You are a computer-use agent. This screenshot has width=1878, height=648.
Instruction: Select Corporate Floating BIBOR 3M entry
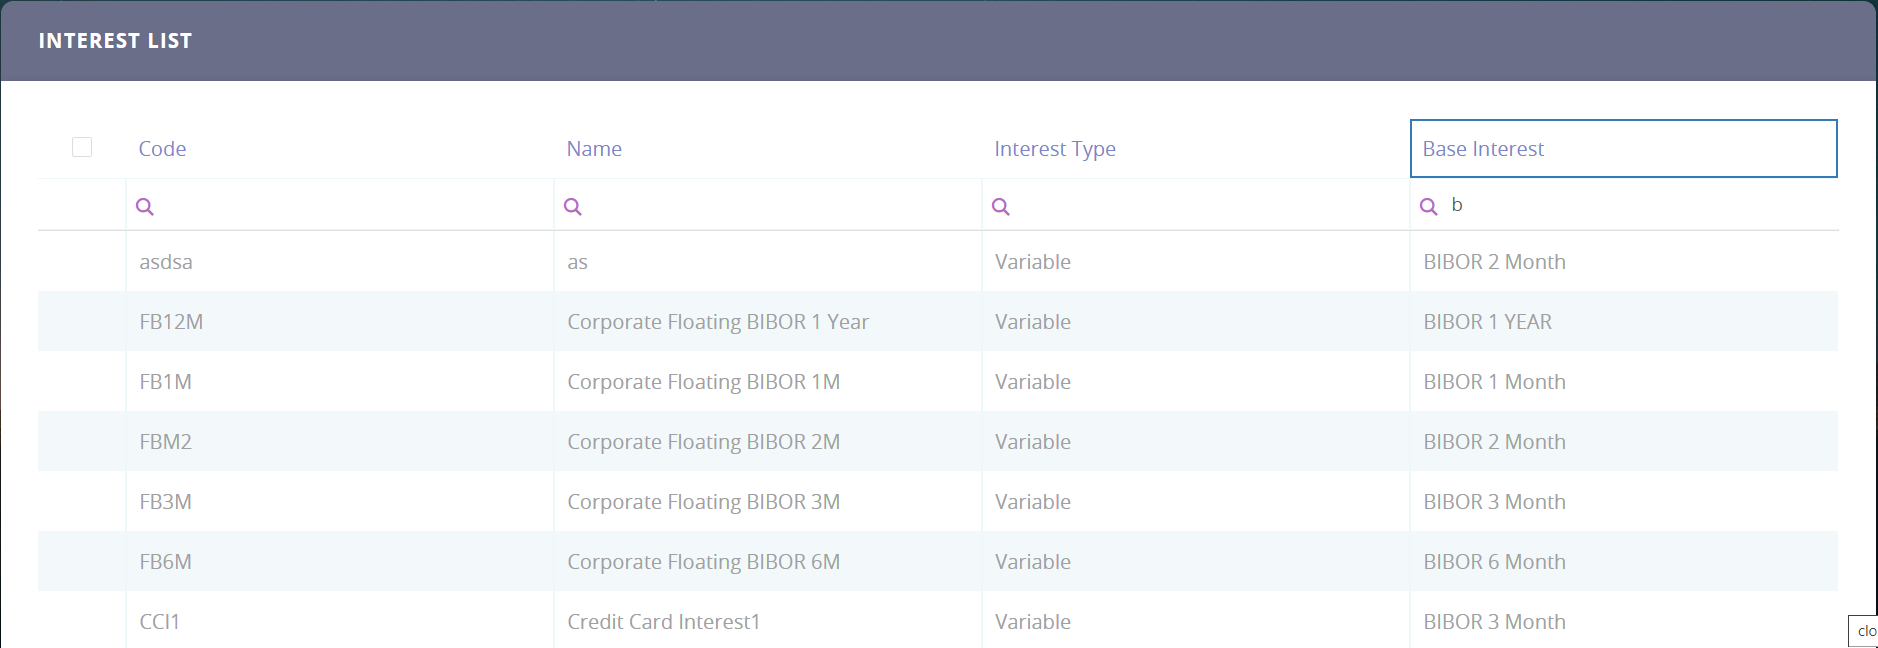point(703,502)
